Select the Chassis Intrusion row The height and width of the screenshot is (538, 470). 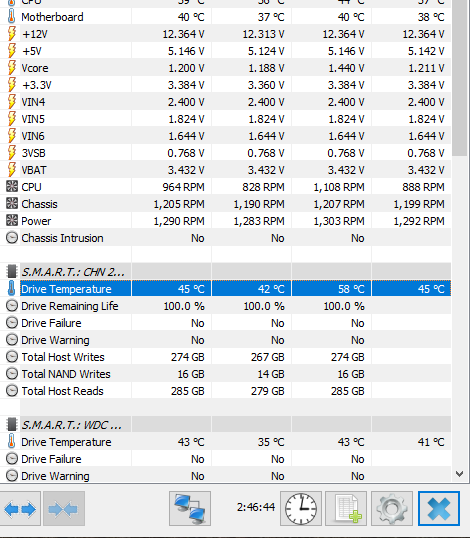click(x=225, y=238)
